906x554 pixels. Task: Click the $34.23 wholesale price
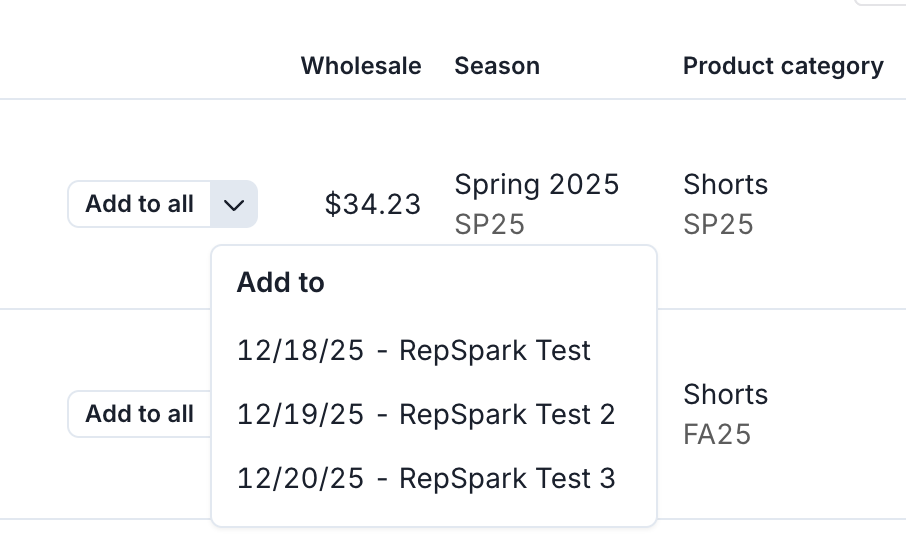(x=373, y=204)
